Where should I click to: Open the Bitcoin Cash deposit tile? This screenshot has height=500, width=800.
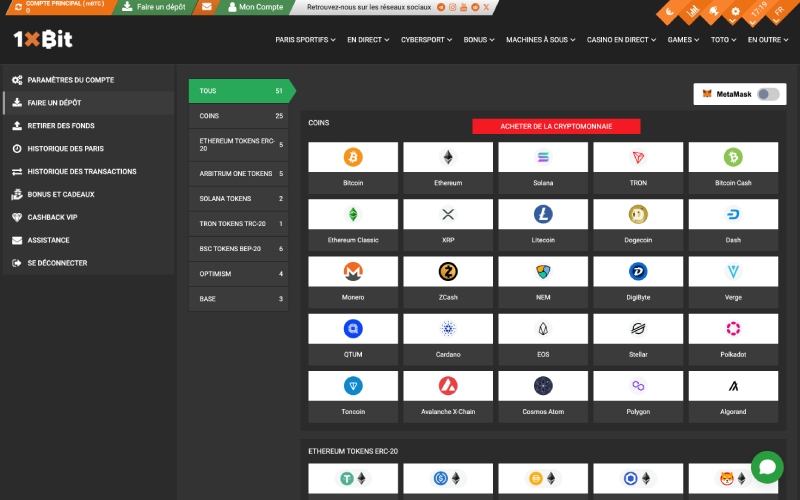[x=733, y=167]
